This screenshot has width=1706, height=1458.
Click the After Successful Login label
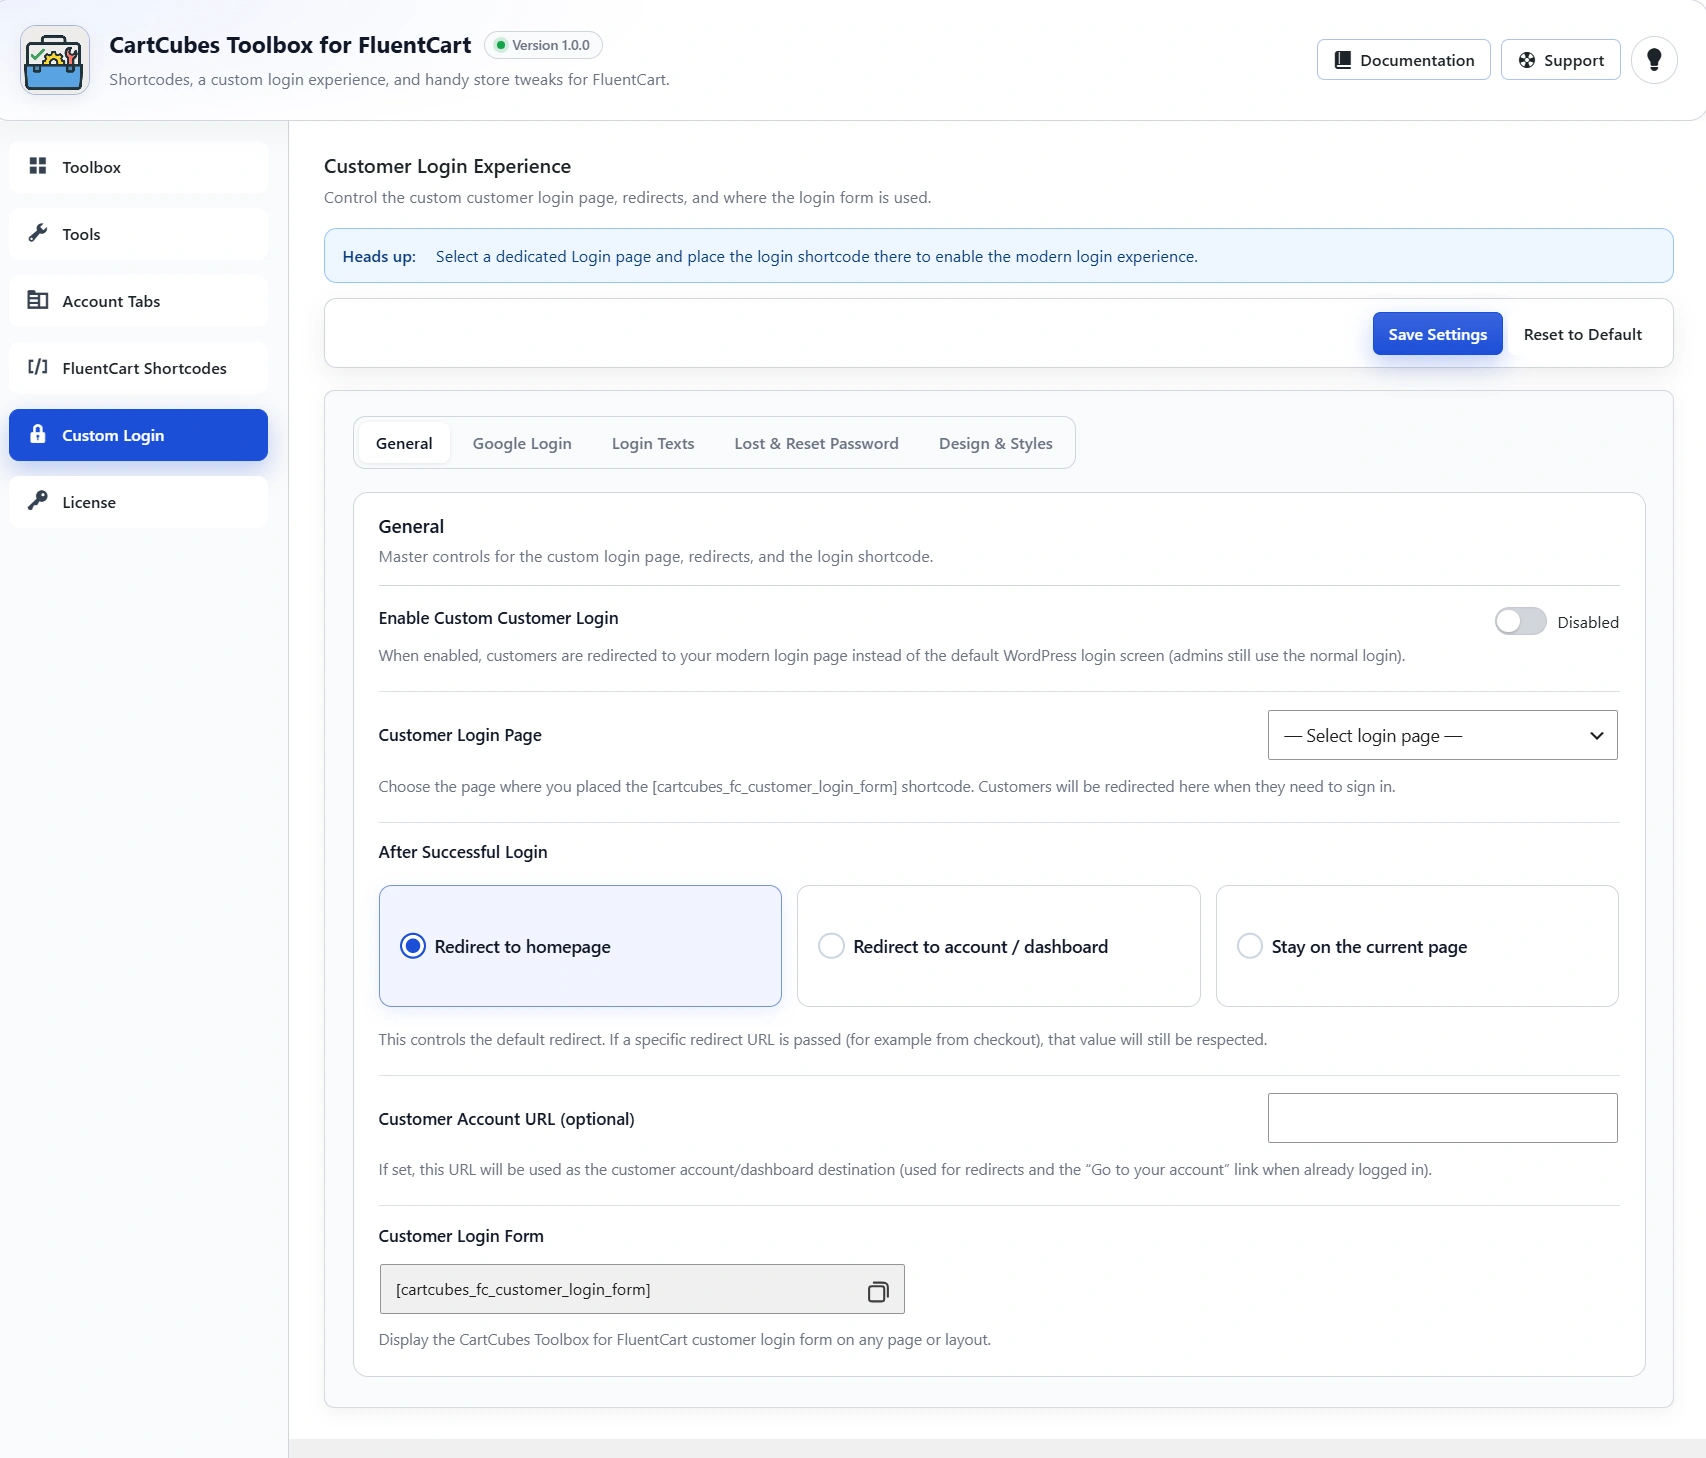pyautogui.click(x=463, y=852)
